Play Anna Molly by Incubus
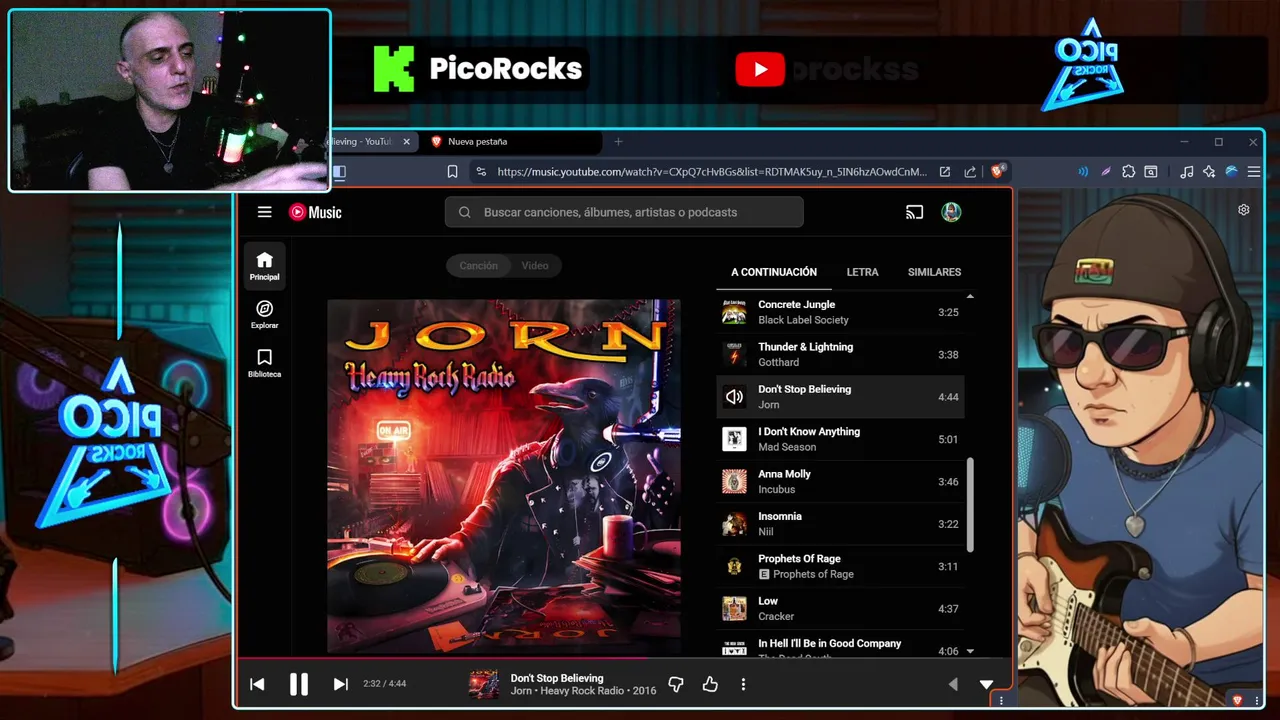Screen dimensions: 1280x720 (840, 481)
